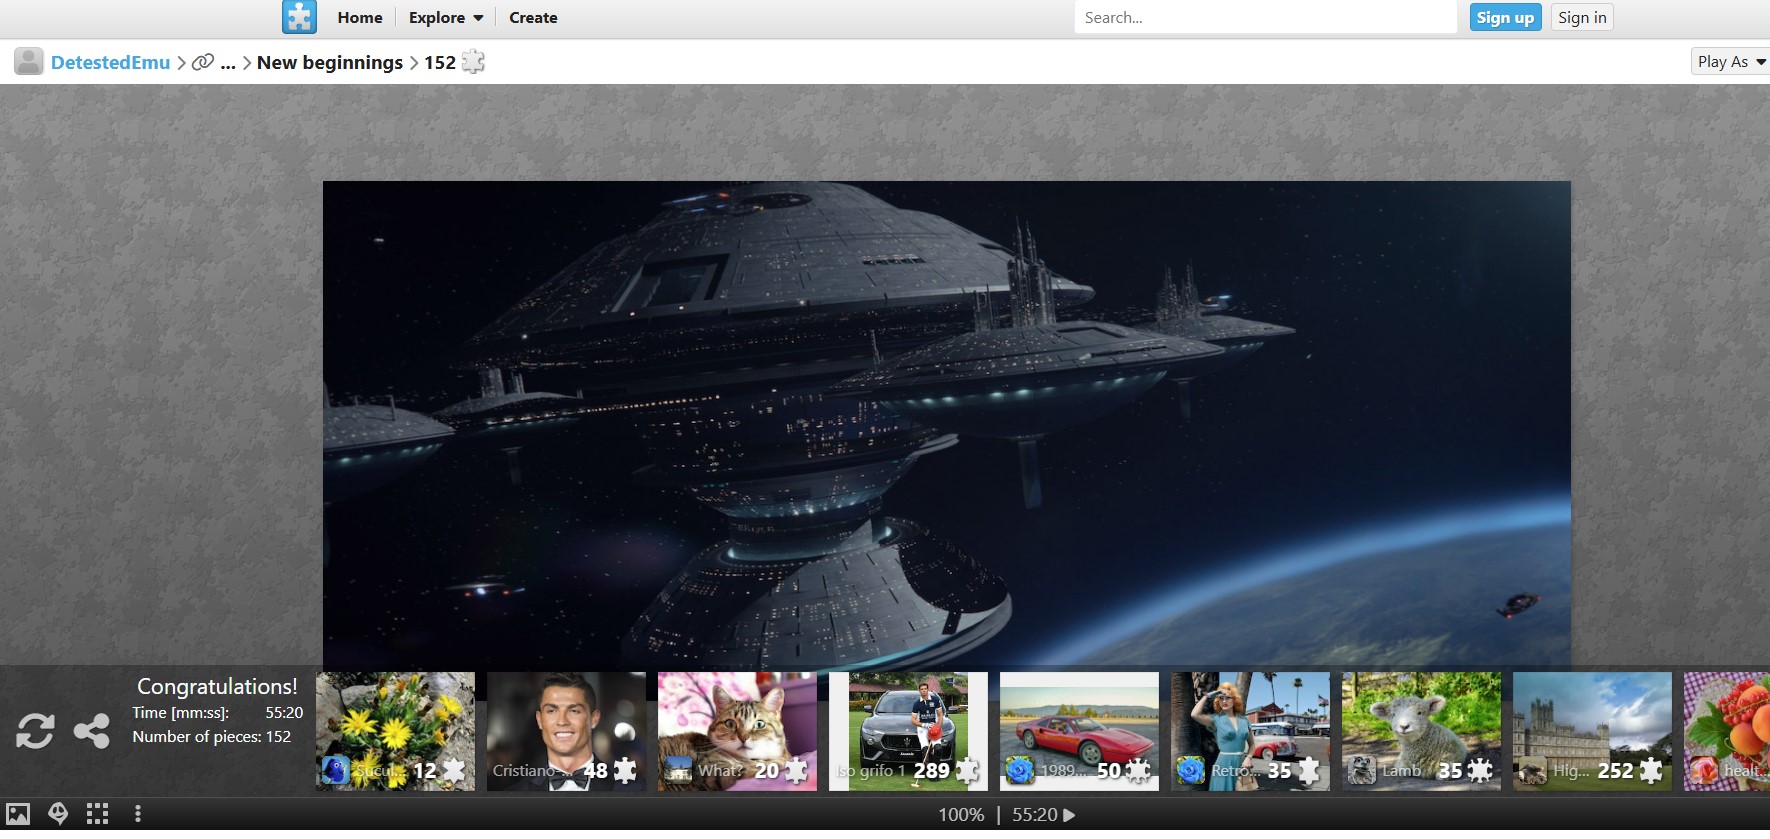1770x839 pixels.
Task: Toggle the ghost image icon
Action: (58, 814)
